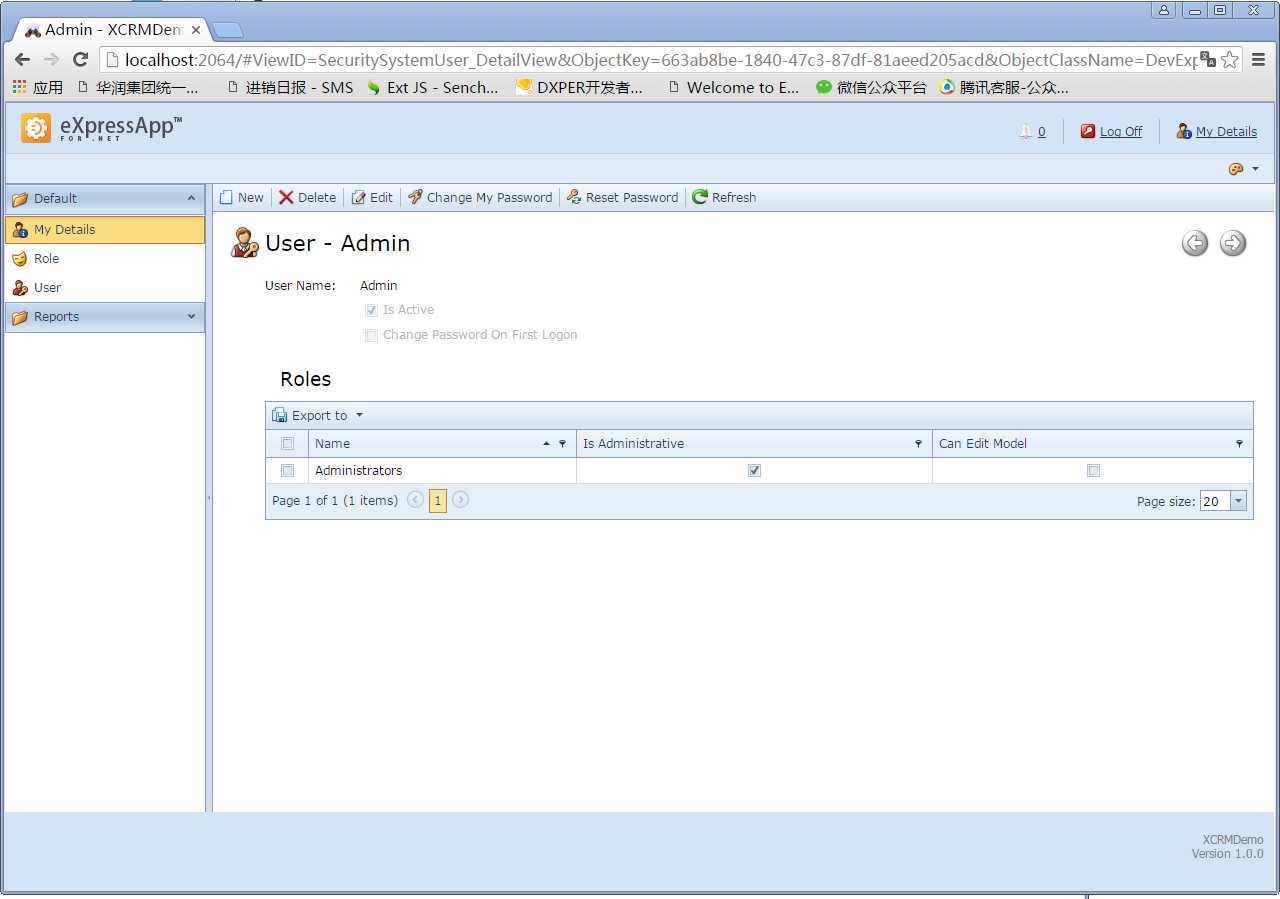This screenshot has height=899, width=1280.
Task: Open the Page size dropdown
Action: (x=1239, y=501)
